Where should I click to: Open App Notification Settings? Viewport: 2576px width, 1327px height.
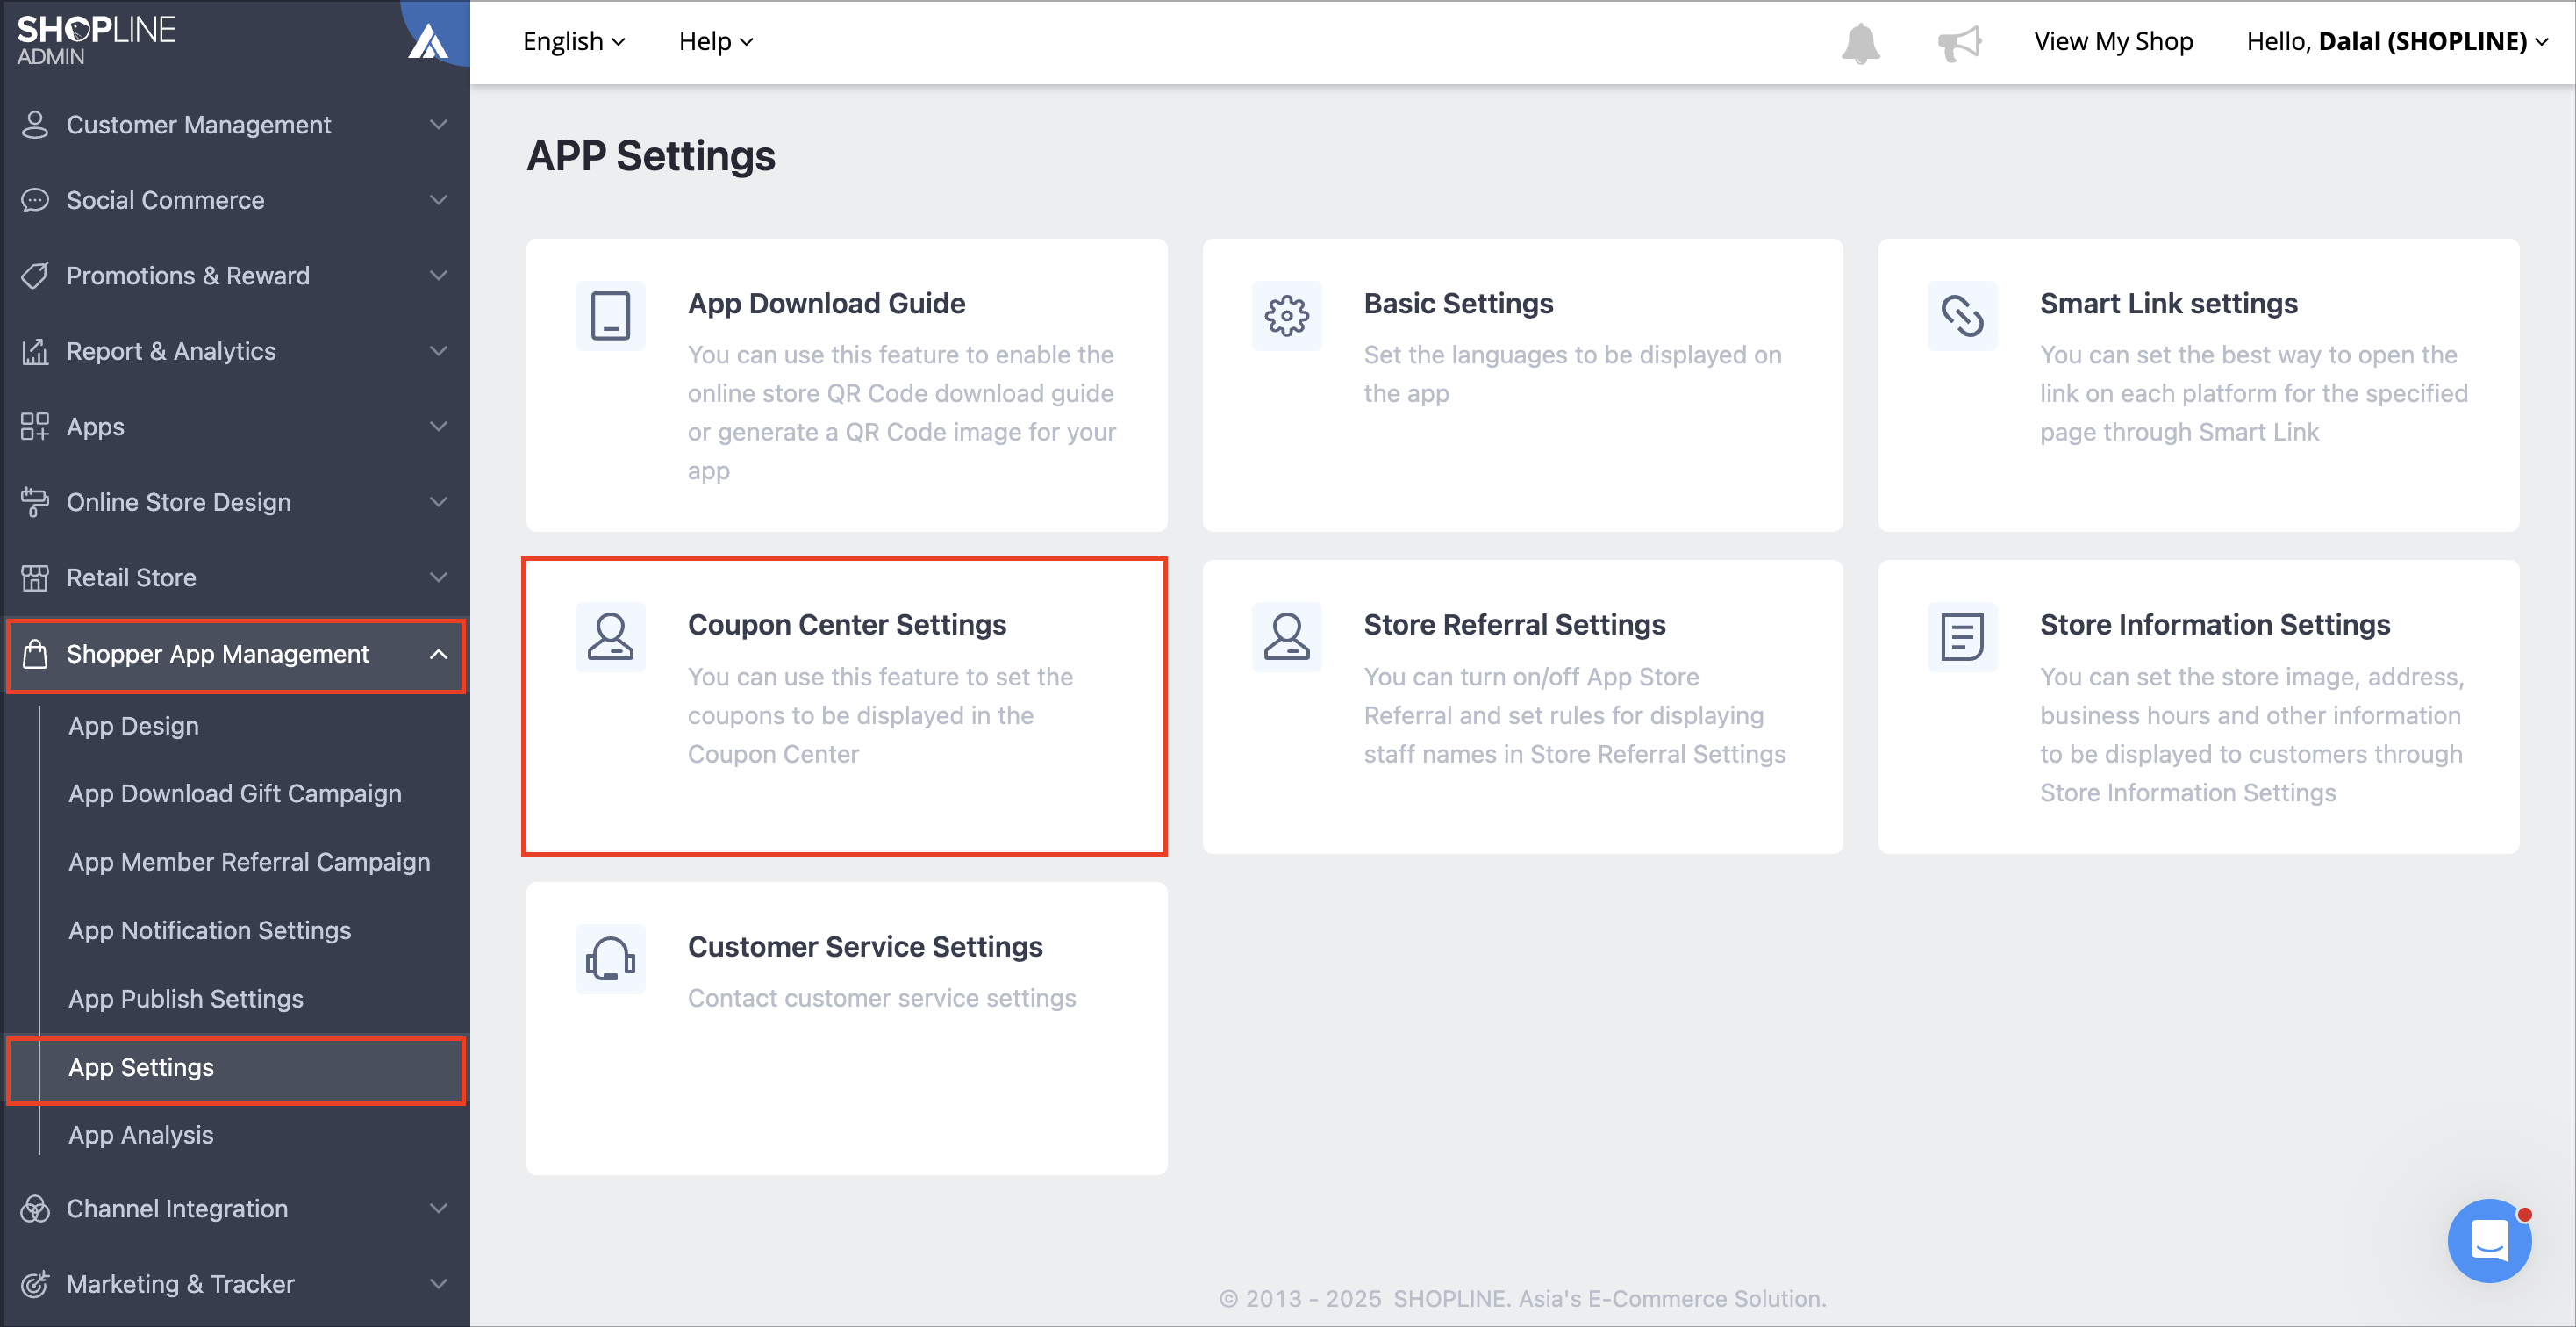(x=210, y=930)
